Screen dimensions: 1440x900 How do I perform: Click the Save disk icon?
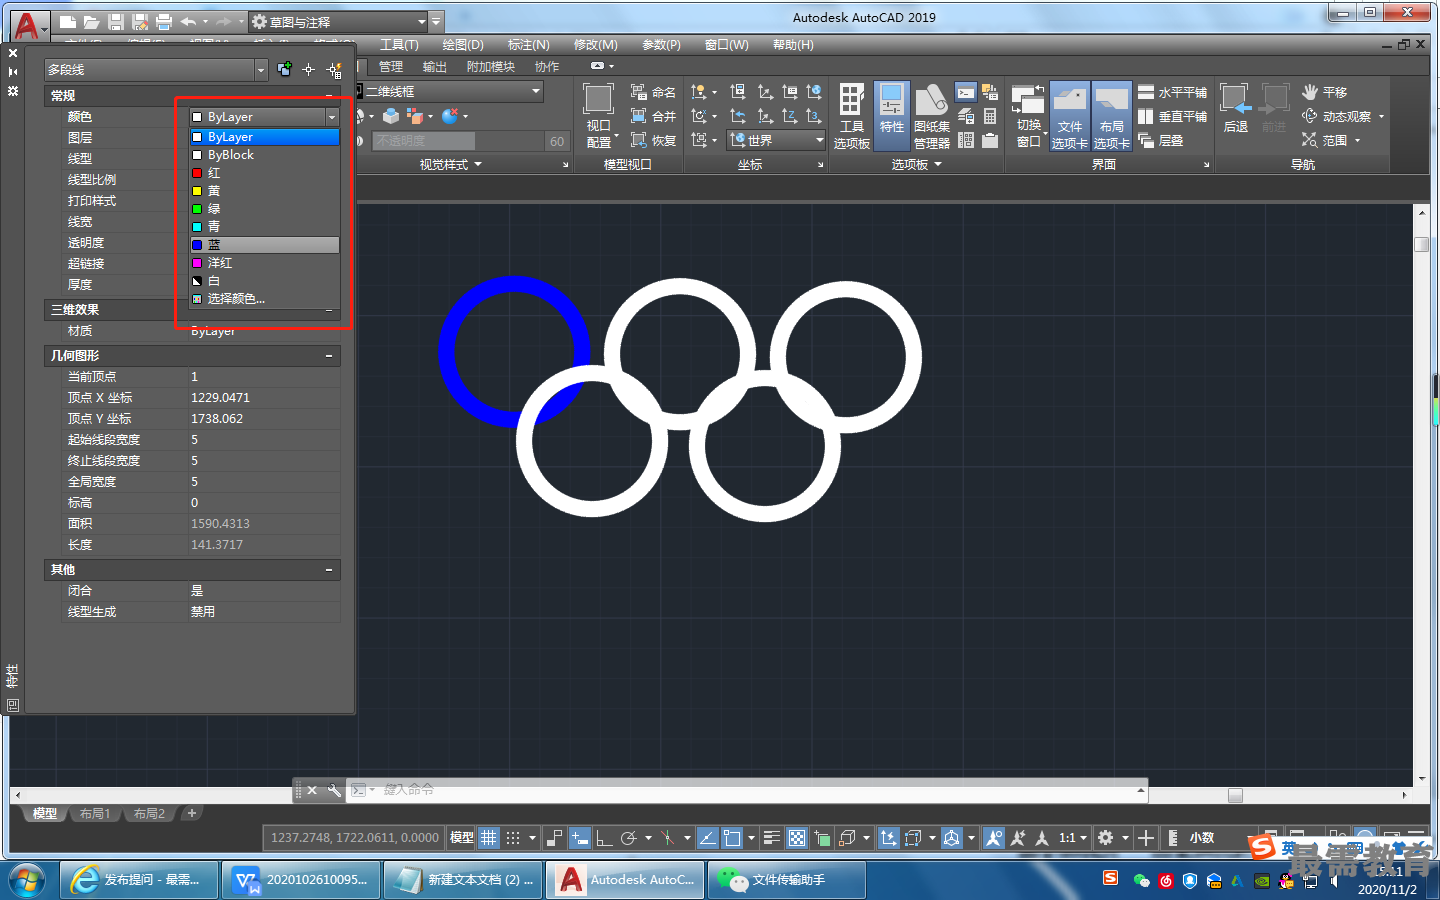coord(115,21)
